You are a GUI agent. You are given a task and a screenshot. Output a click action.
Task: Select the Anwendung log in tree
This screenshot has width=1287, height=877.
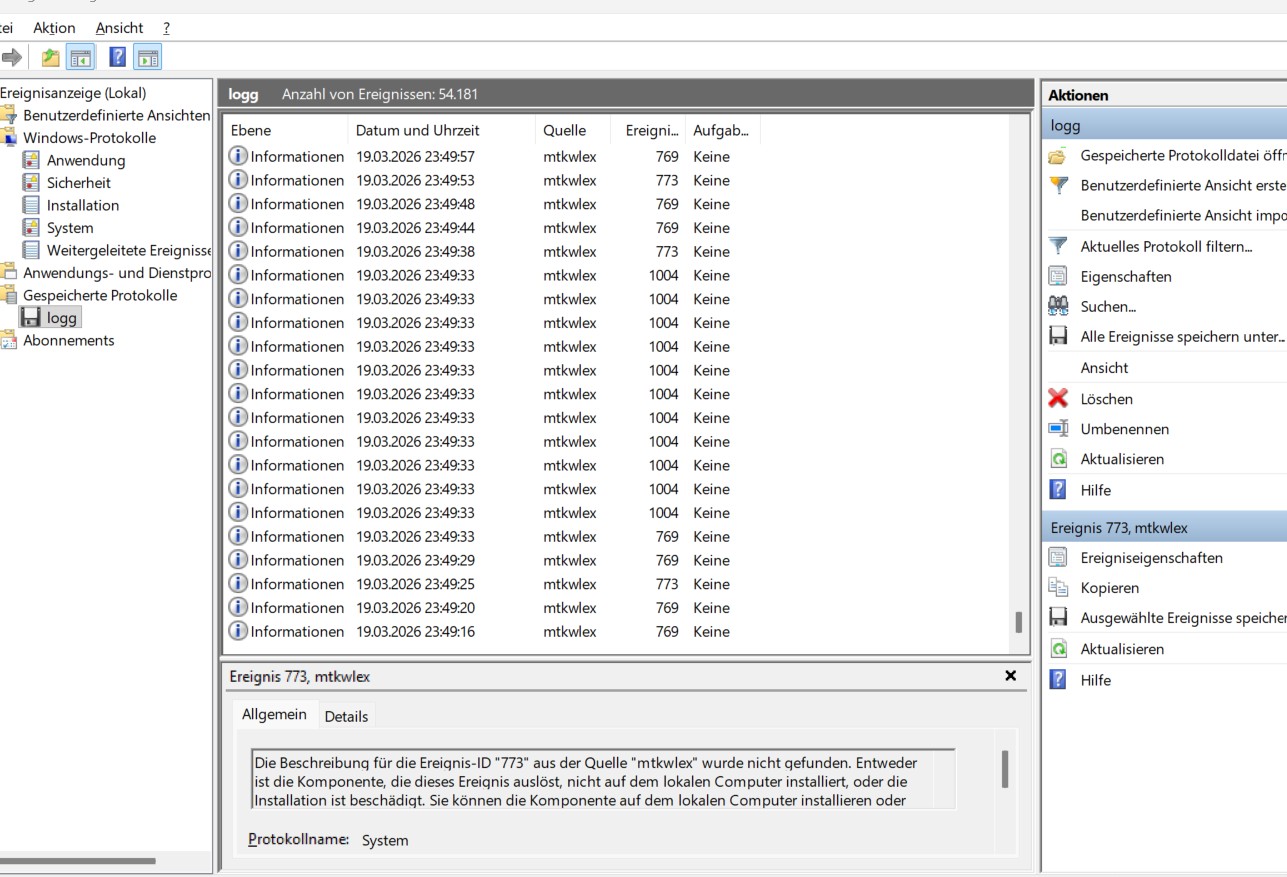86,160
